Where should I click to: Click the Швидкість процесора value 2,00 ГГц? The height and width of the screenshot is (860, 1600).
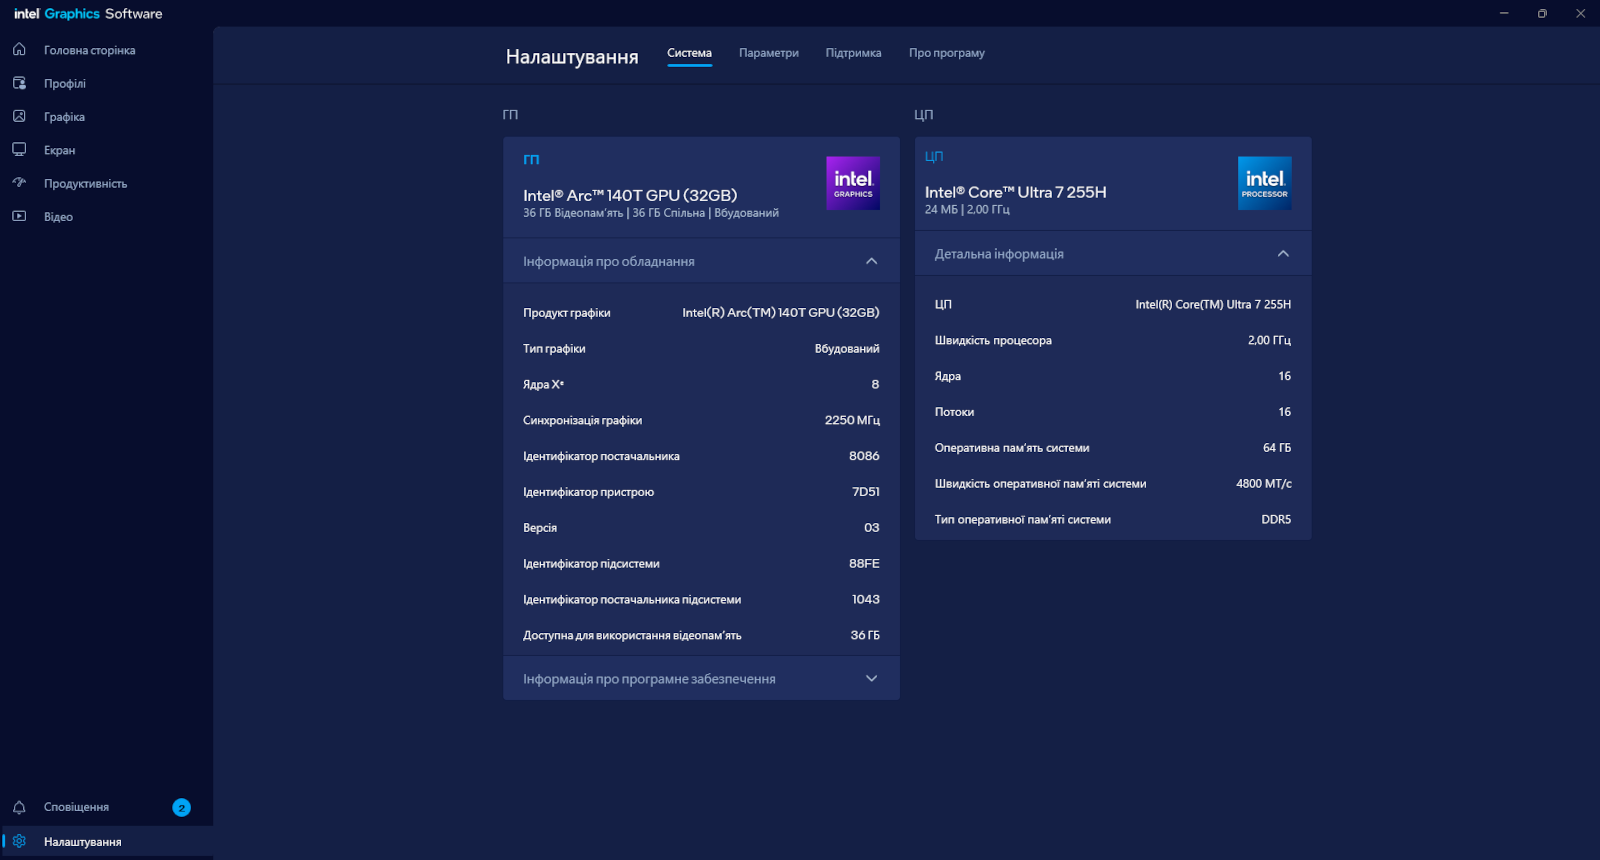coord(1270,340)
